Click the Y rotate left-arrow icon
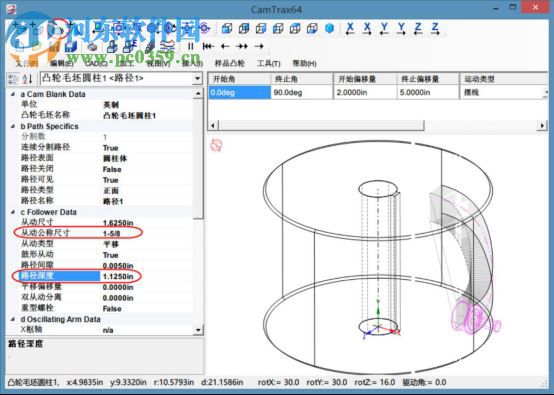Screen dimensions: 554x395 384,28
